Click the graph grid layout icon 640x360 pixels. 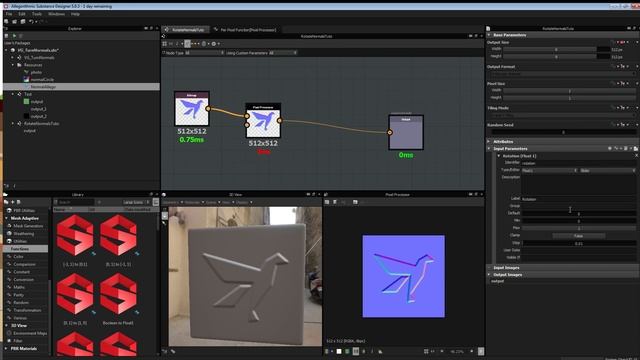tap(165, 44)
